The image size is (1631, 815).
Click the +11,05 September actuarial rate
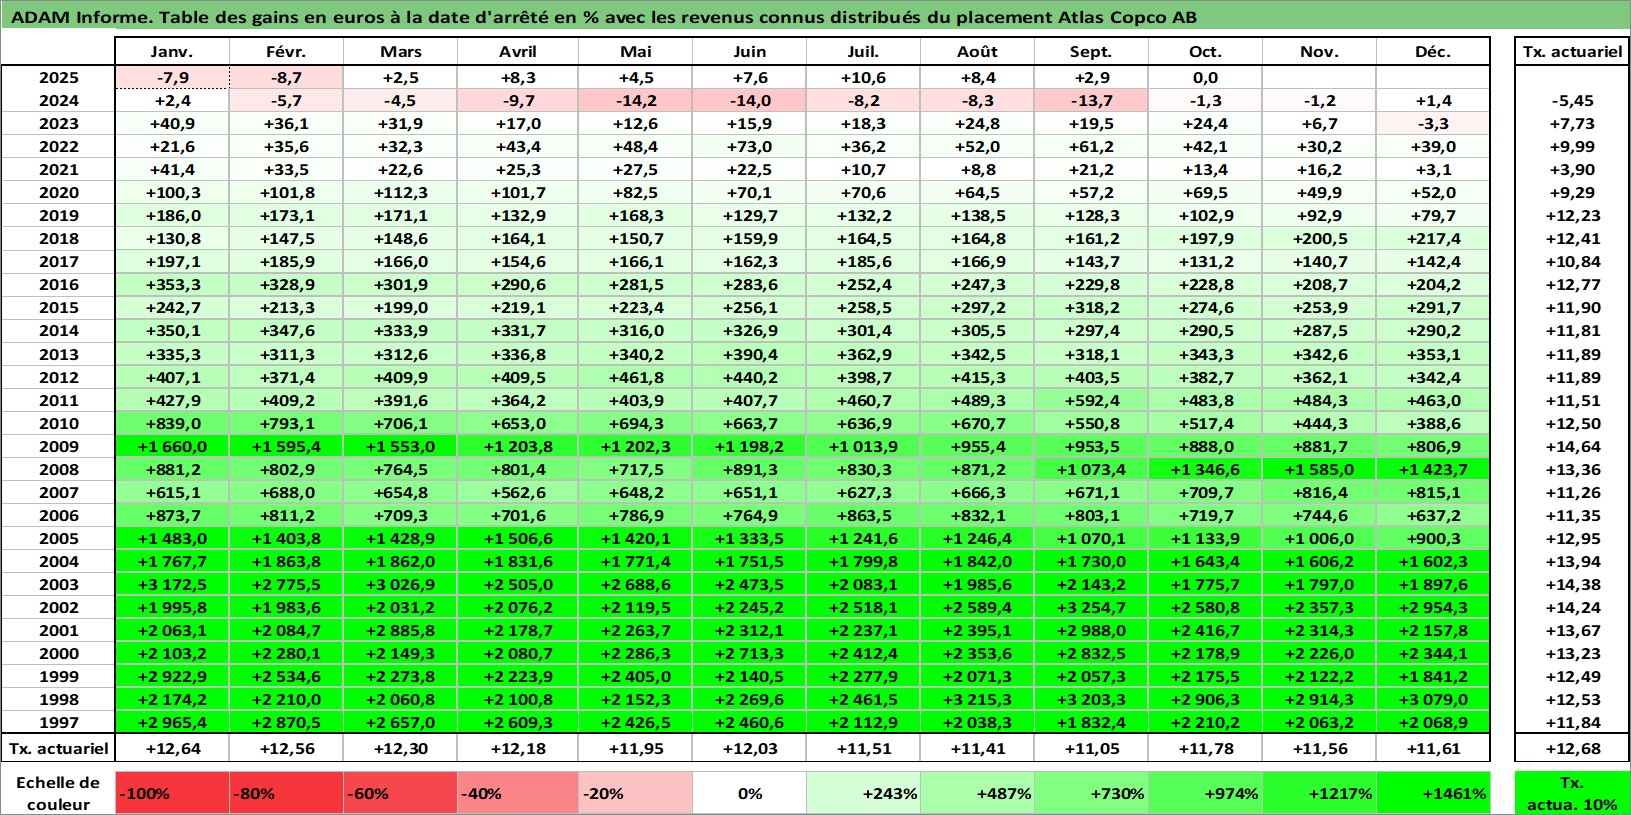pyautogui.click(x=1091, y=748)
